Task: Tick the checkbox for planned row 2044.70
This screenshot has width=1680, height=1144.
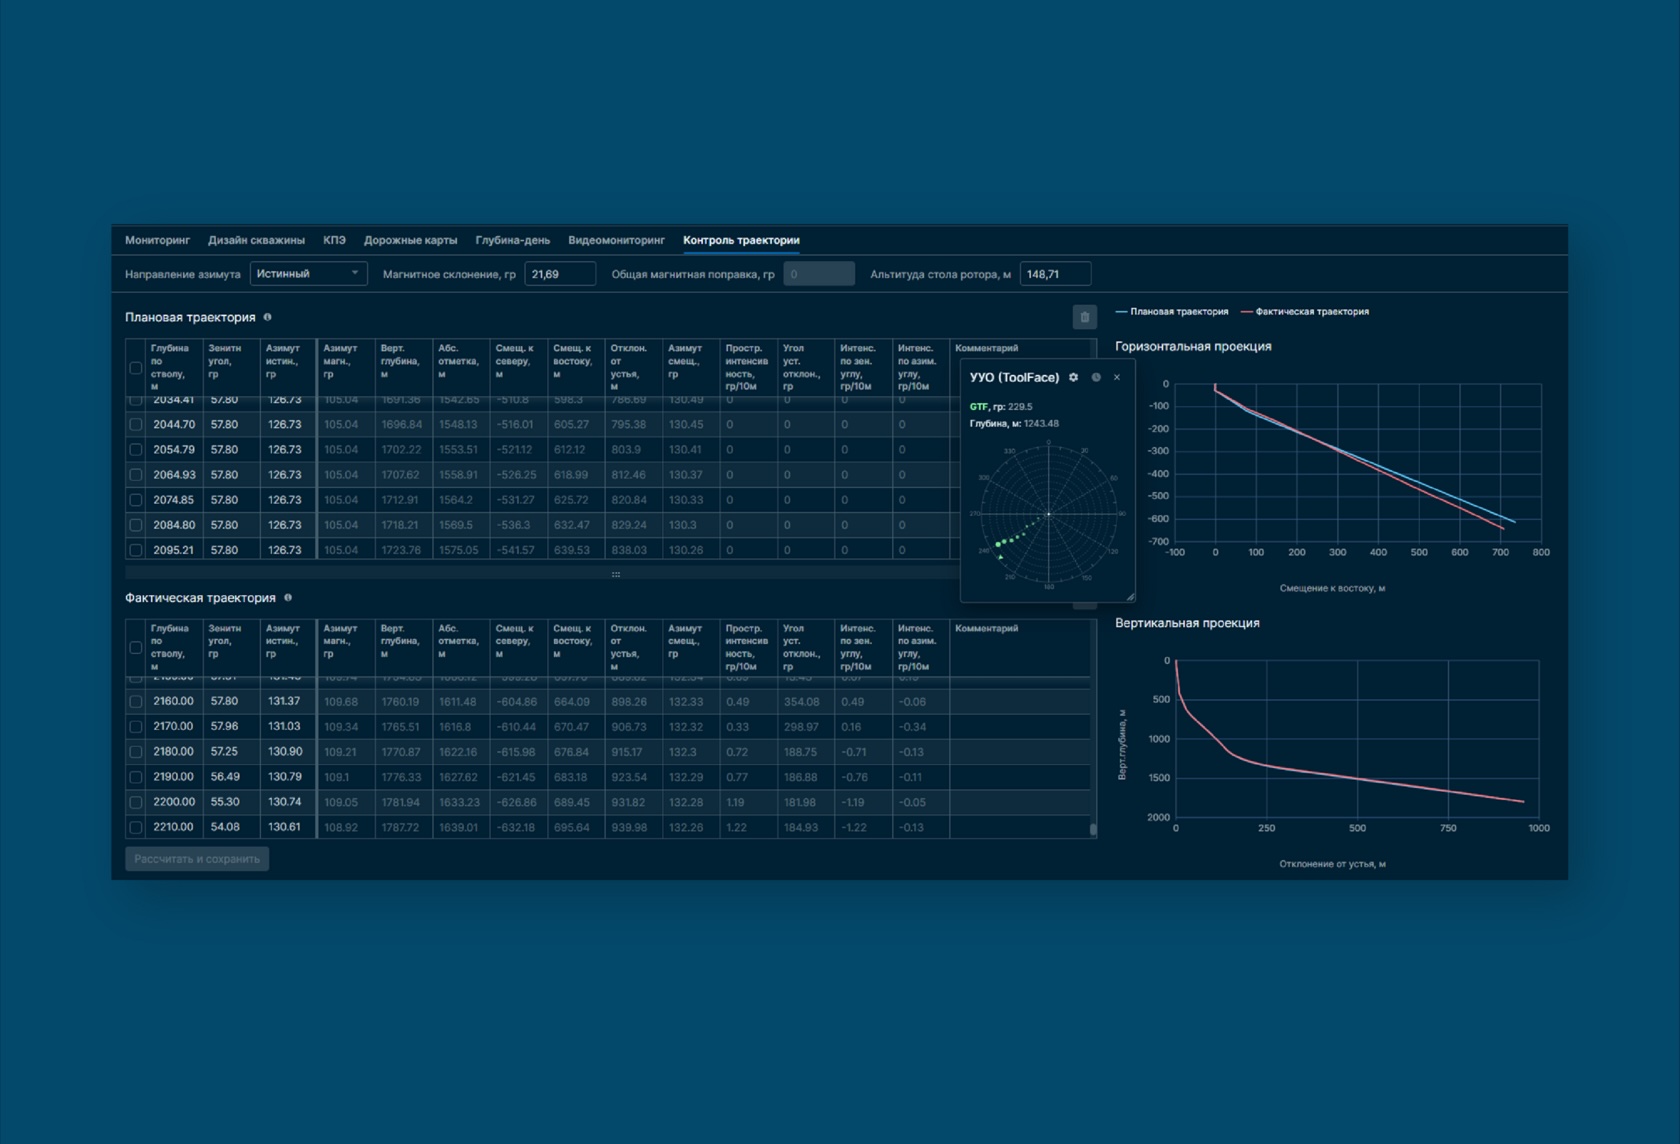Action: click(136, 425)
